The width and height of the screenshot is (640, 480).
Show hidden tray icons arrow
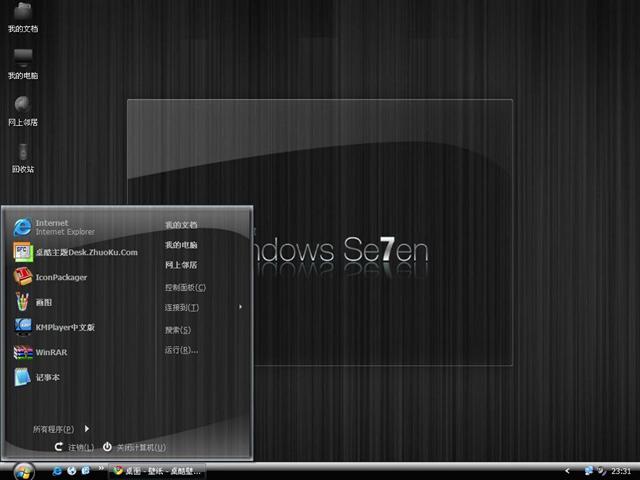click(x=567, y=471)
